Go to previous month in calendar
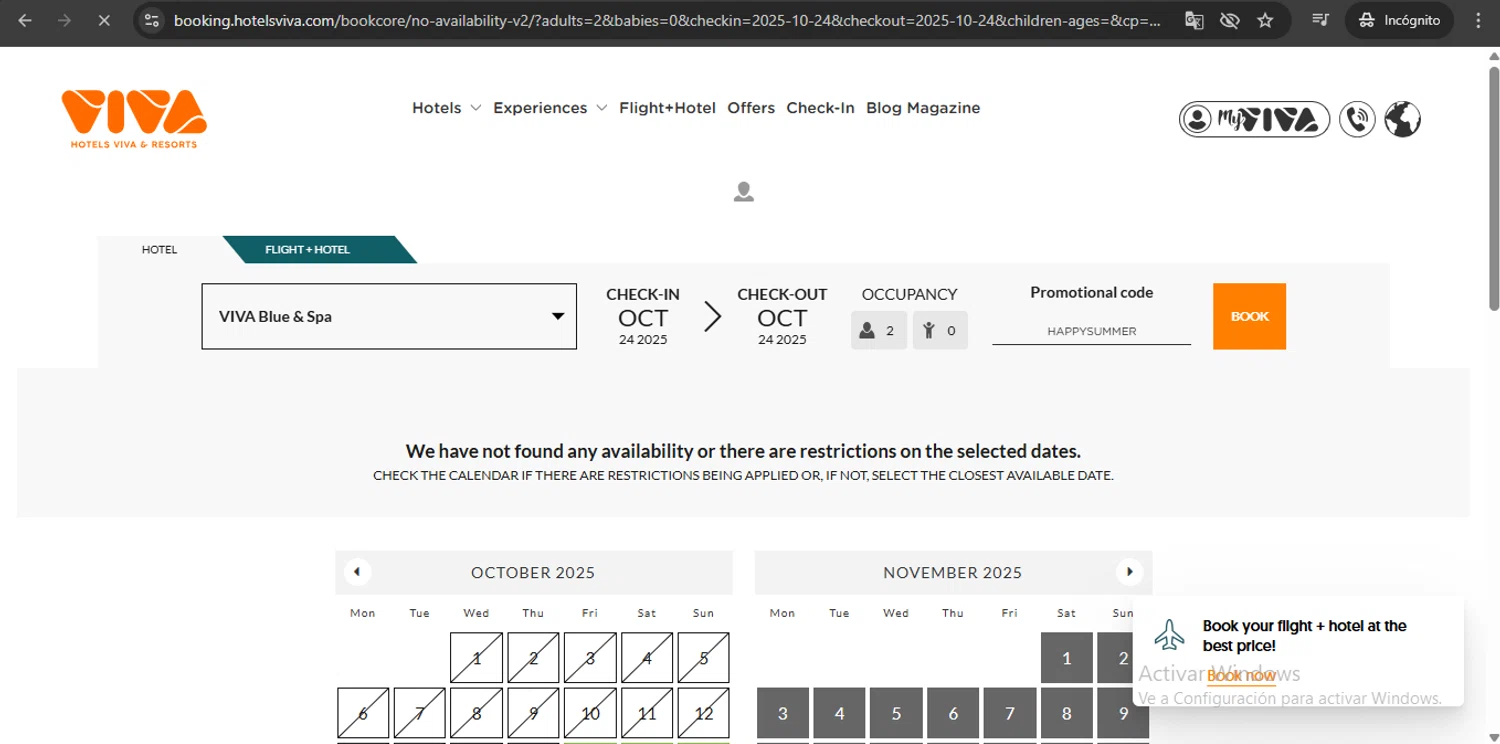1500x744 pixels. click(357, 572)
